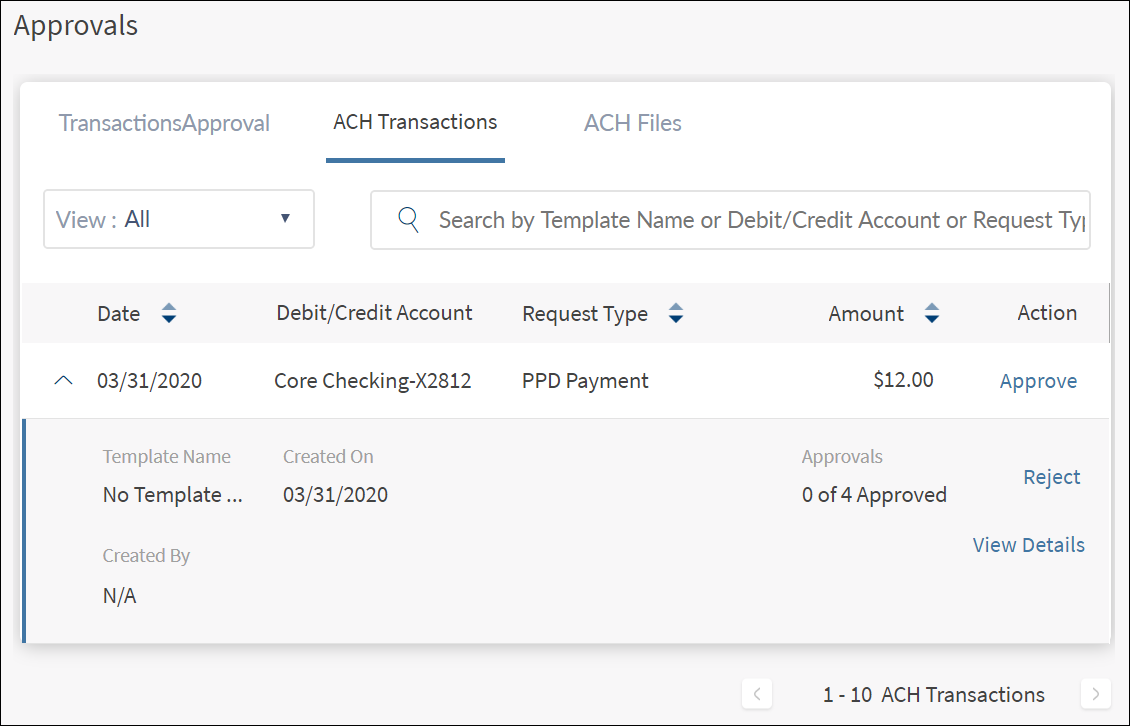1130x726 pixels.
Task: Click the search magnifier icon
Action: [408, 220]
